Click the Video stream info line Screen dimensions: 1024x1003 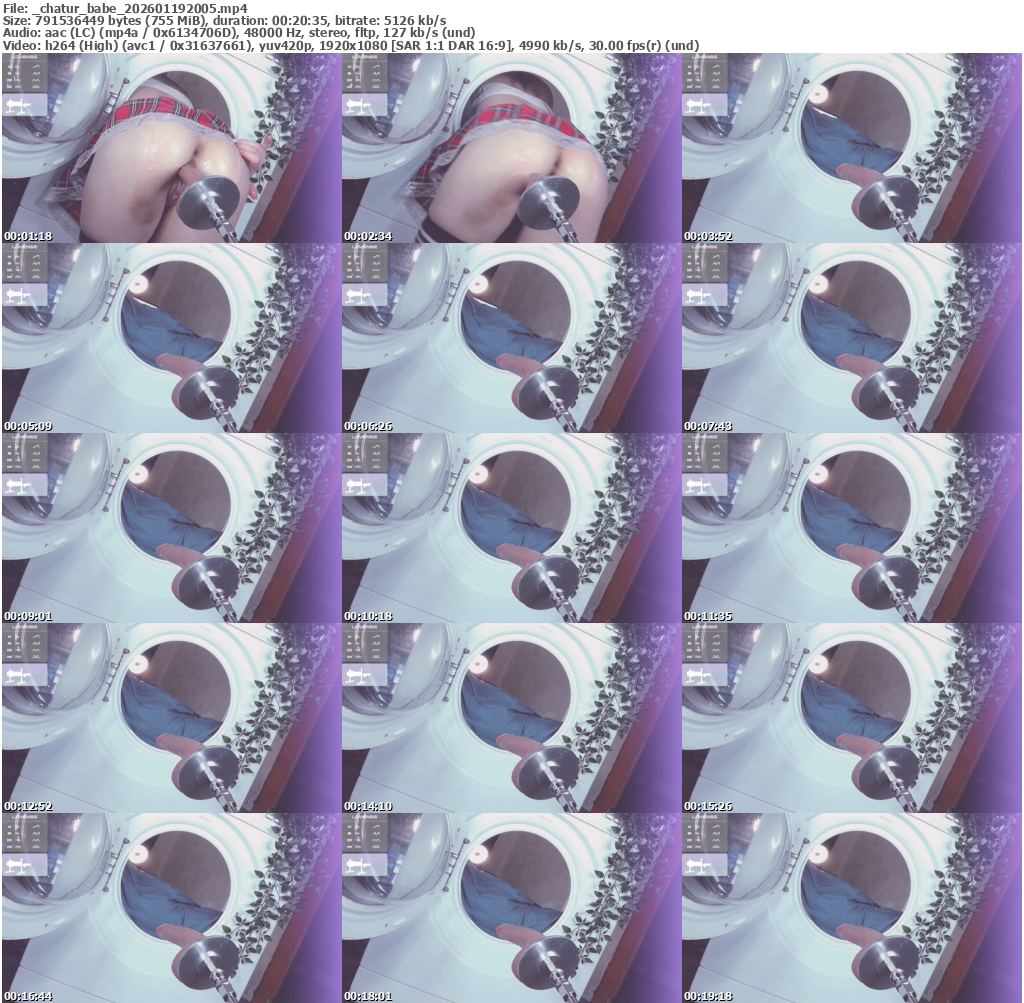[350, 45]
